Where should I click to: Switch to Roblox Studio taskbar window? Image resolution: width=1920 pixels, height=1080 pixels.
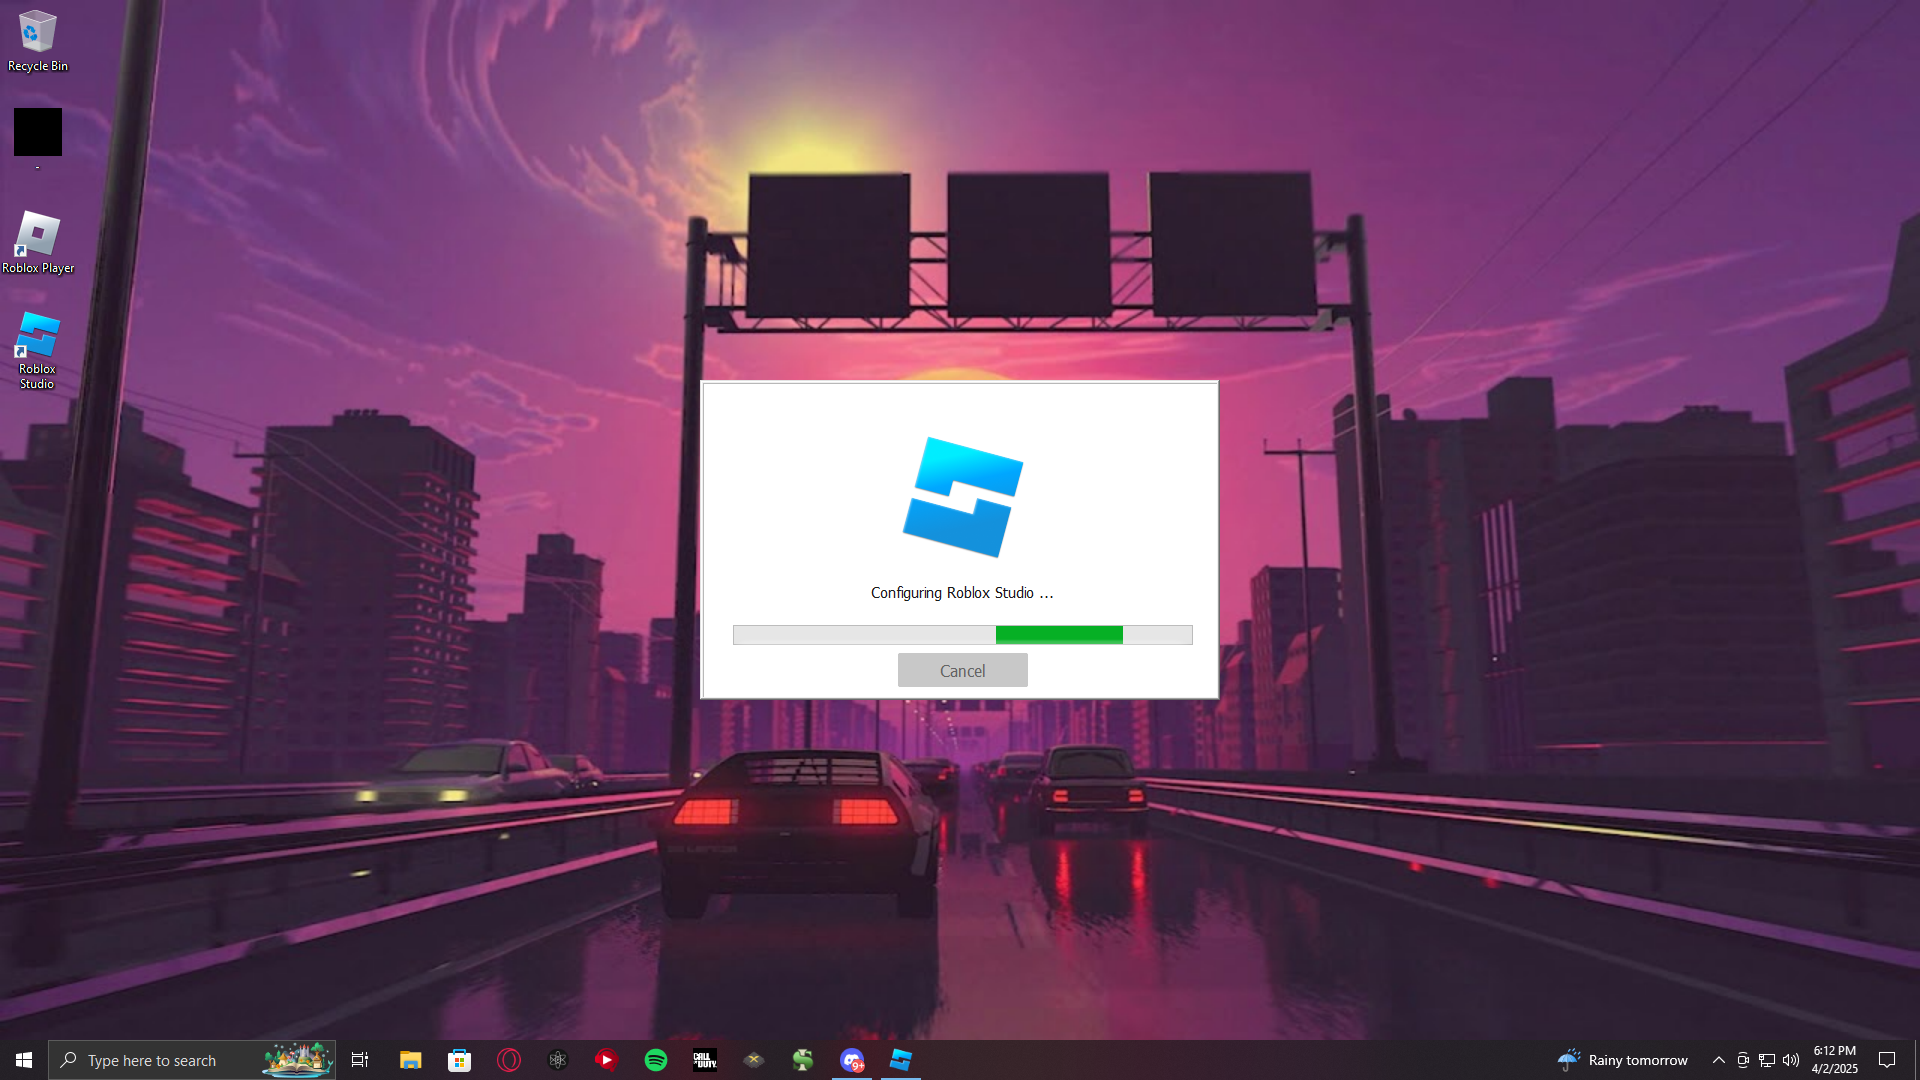coord(901,1060)
